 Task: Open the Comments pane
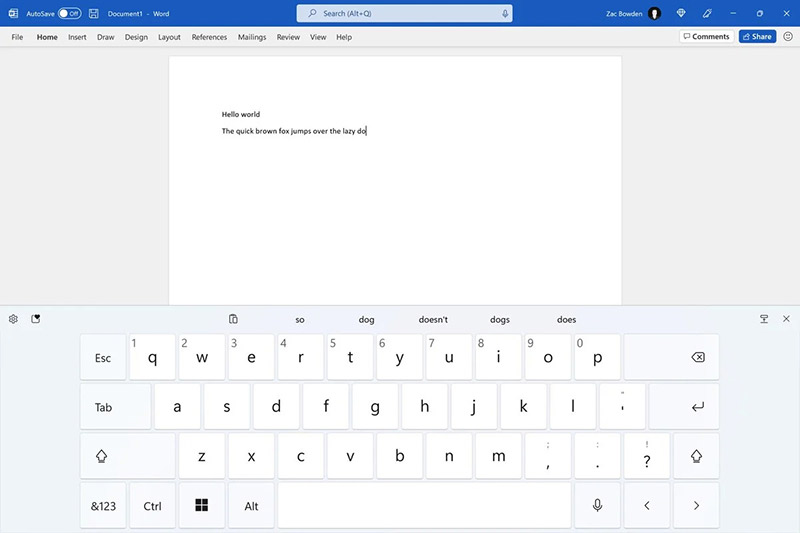pyautogui.click(x=707, y=36)
